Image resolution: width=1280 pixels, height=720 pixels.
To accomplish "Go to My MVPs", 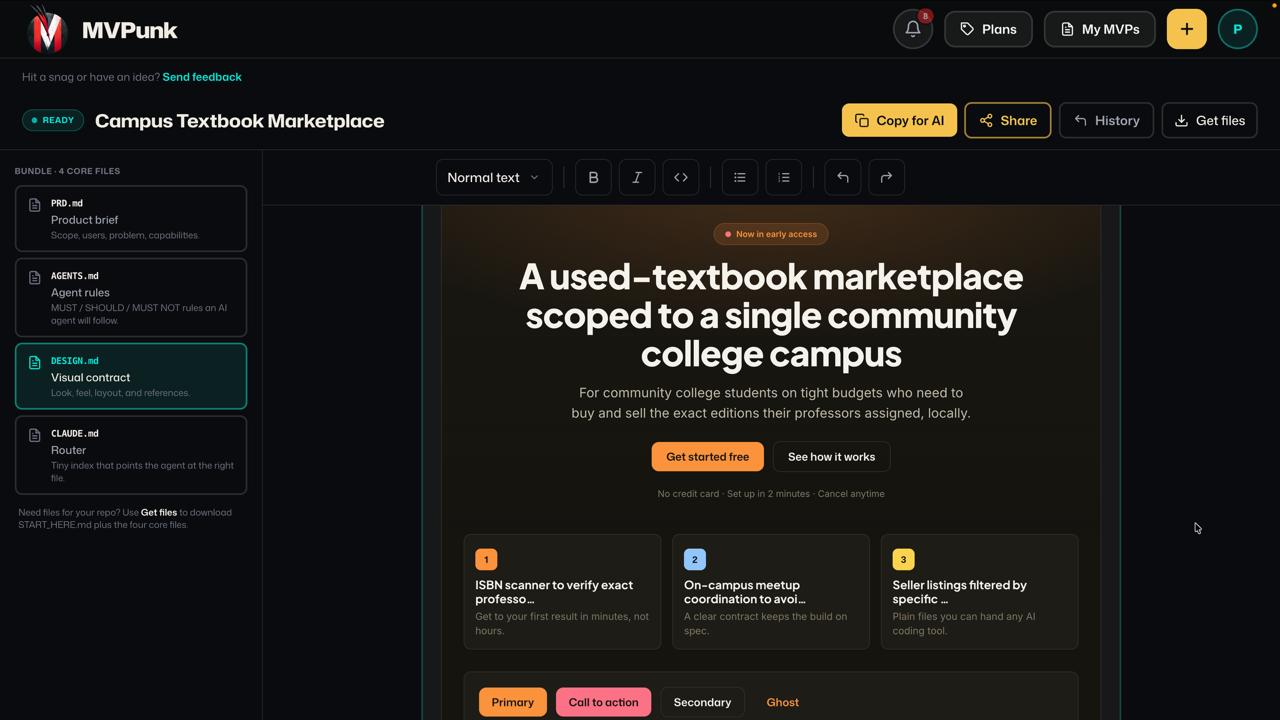I will (1100, 29).
